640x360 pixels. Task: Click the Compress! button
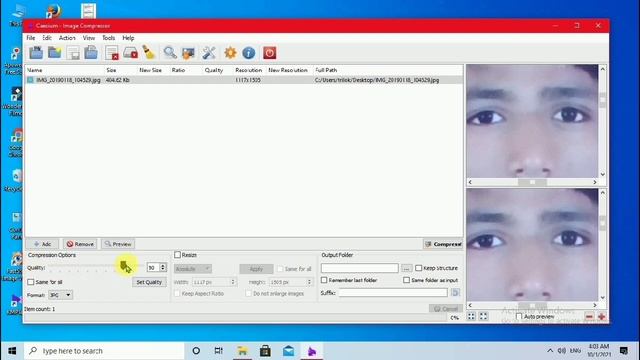pos(443,244)
